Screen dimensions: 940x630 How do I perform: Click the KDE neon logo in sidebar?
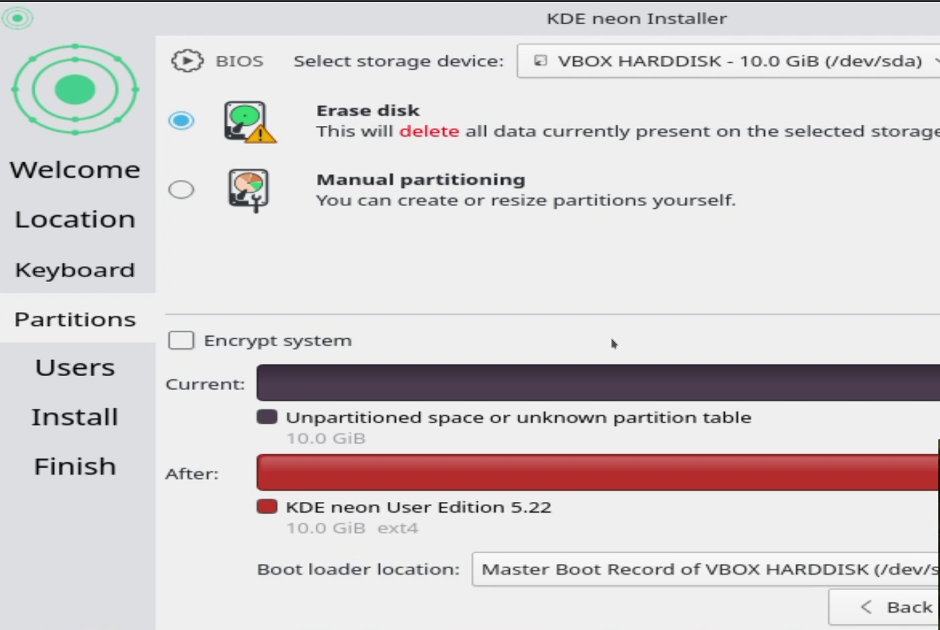coord(75,89)
